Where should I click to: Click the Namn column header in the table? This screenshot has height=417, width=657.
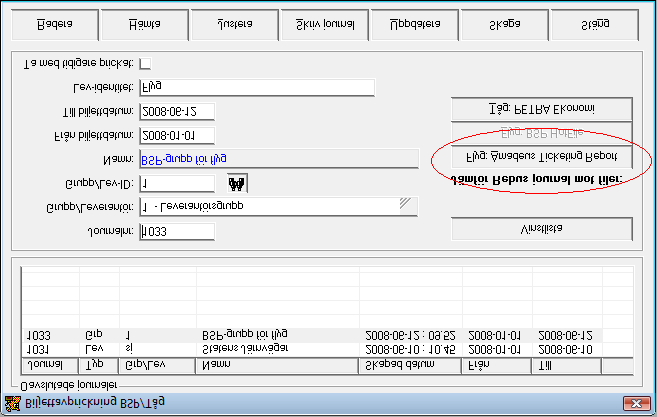point(277,365)
